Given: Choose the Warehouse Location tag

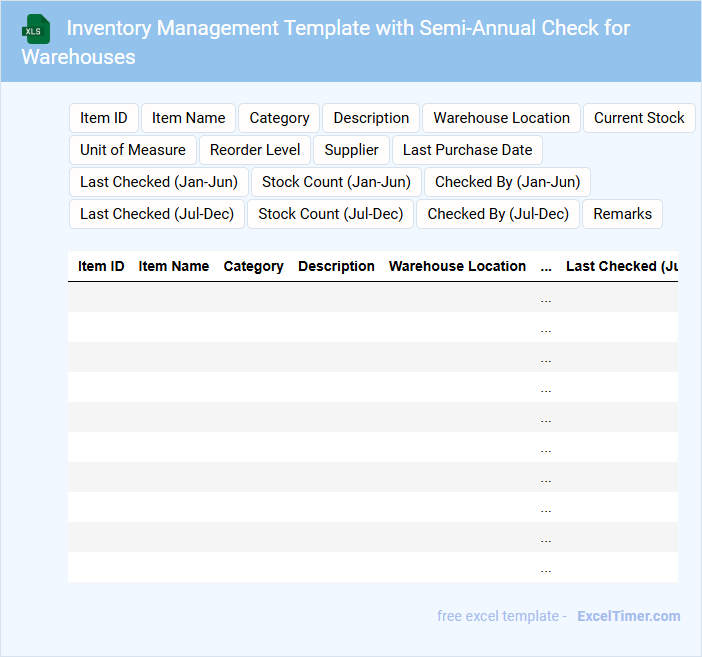Looking at the screenshot, I should 501,118.
